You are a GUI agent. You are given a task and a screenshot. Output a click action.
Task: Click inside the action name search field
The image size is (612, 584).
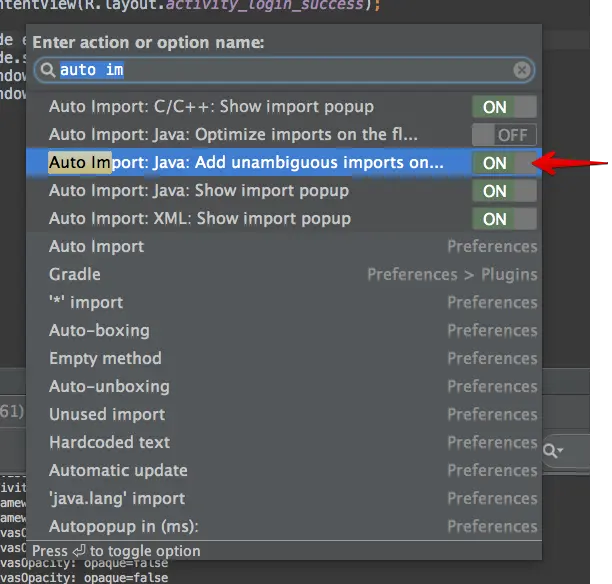tap(284, 70)
